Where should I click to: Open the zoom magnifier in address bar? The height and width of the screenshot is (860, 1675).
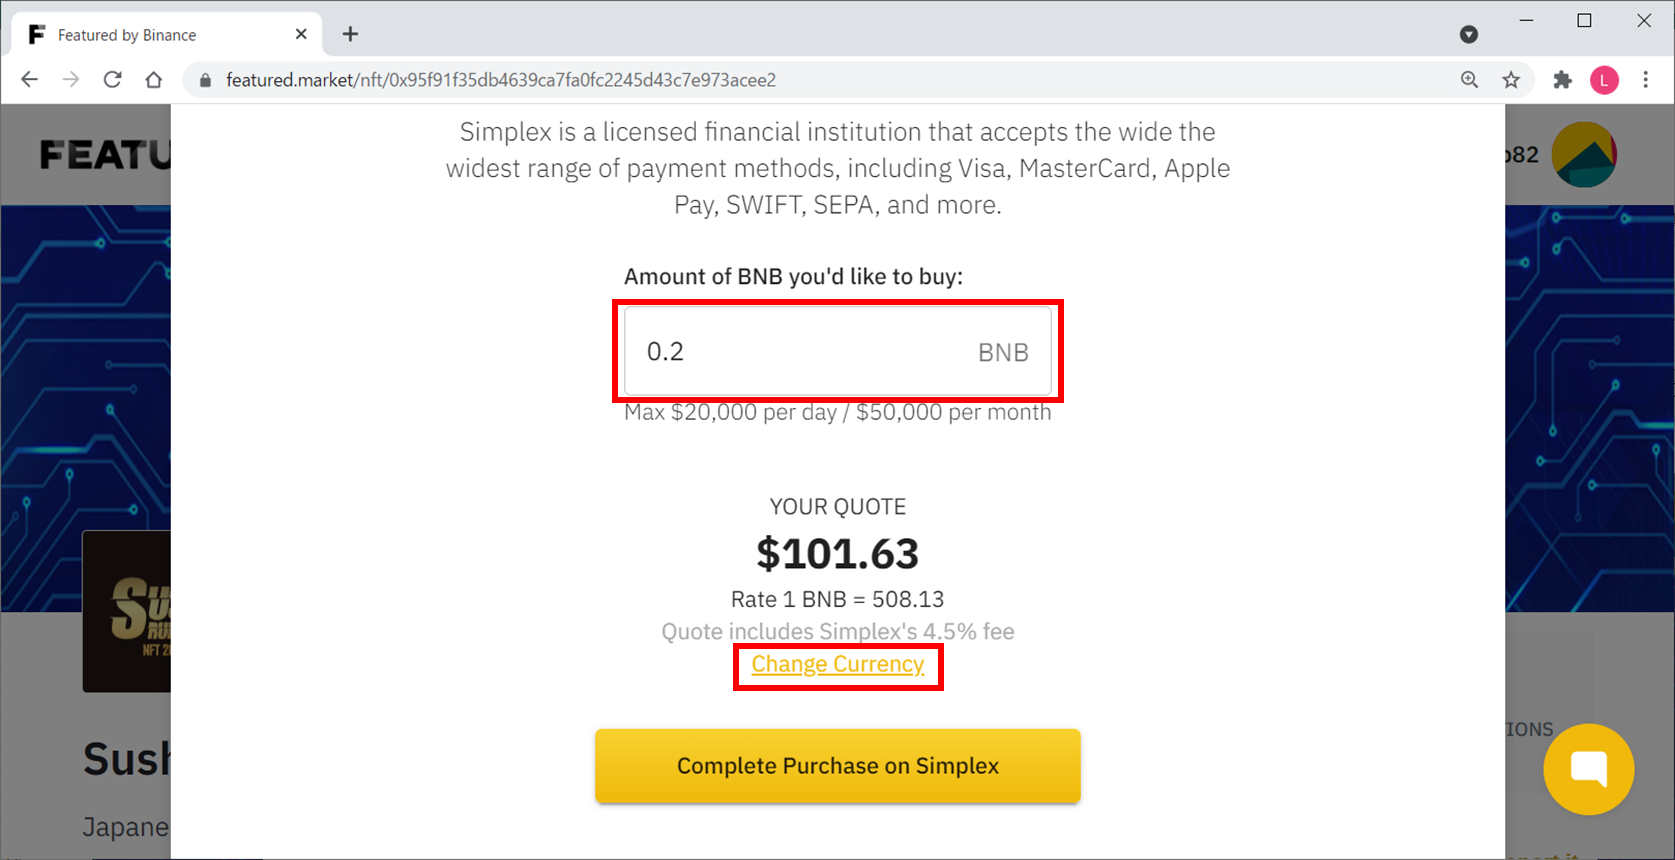pyautogui.click(x=1469, y=80)
